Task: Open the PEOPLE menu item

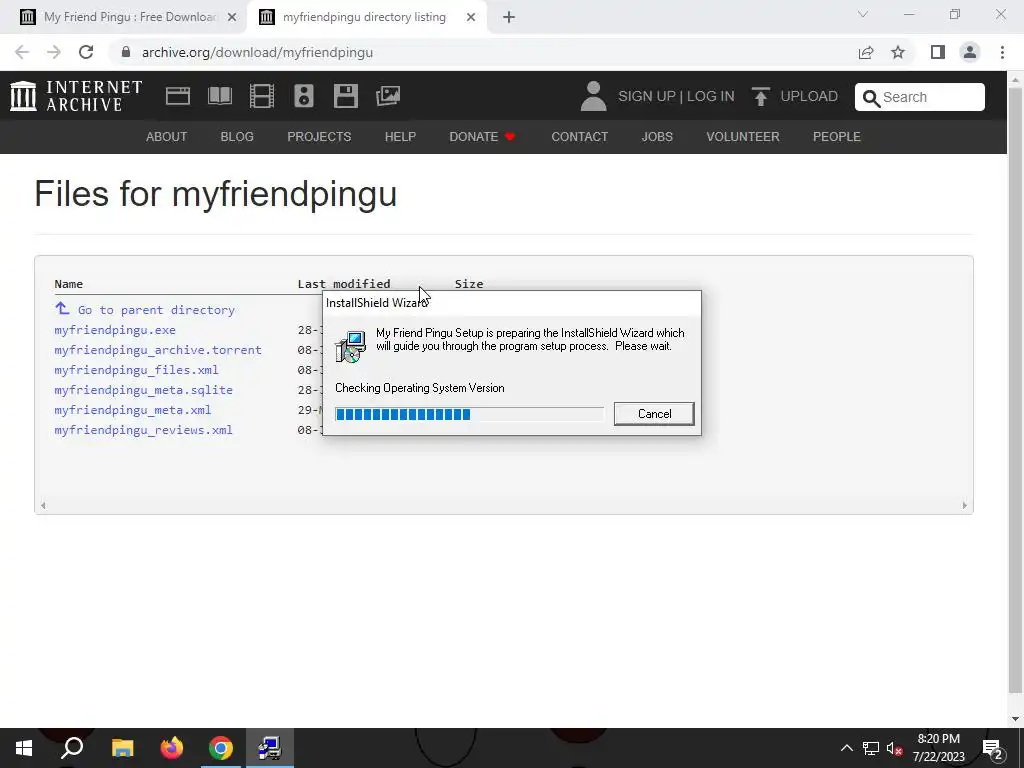Action: 837,136
